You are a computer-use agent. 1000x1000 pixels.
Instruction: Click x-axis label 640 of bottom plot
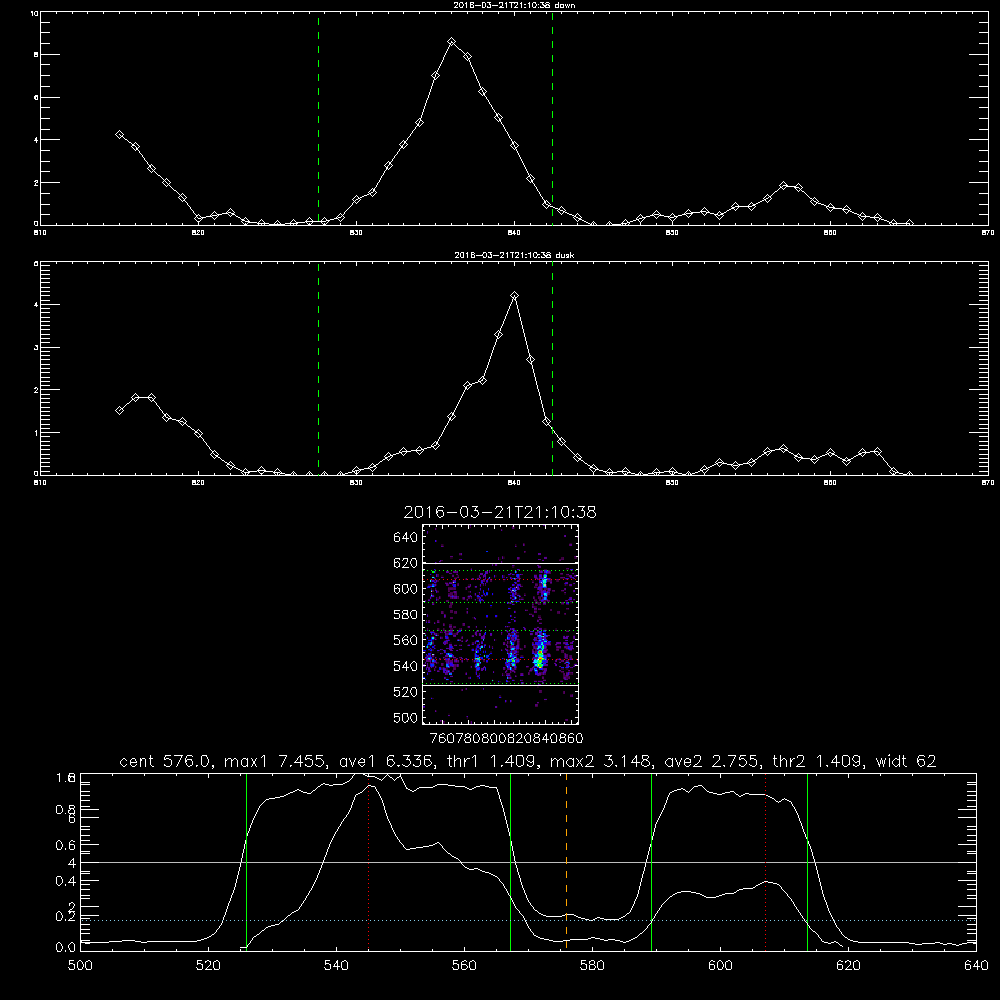976,966
